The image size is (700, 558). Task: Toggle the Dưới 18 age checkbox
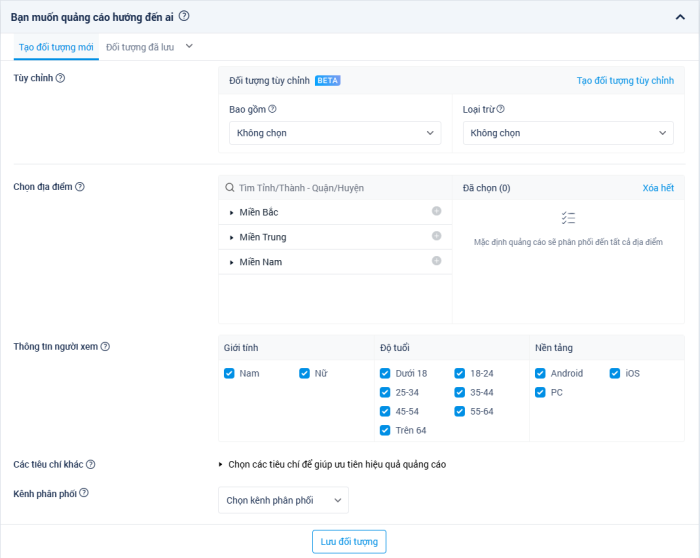tap(385, 373)
